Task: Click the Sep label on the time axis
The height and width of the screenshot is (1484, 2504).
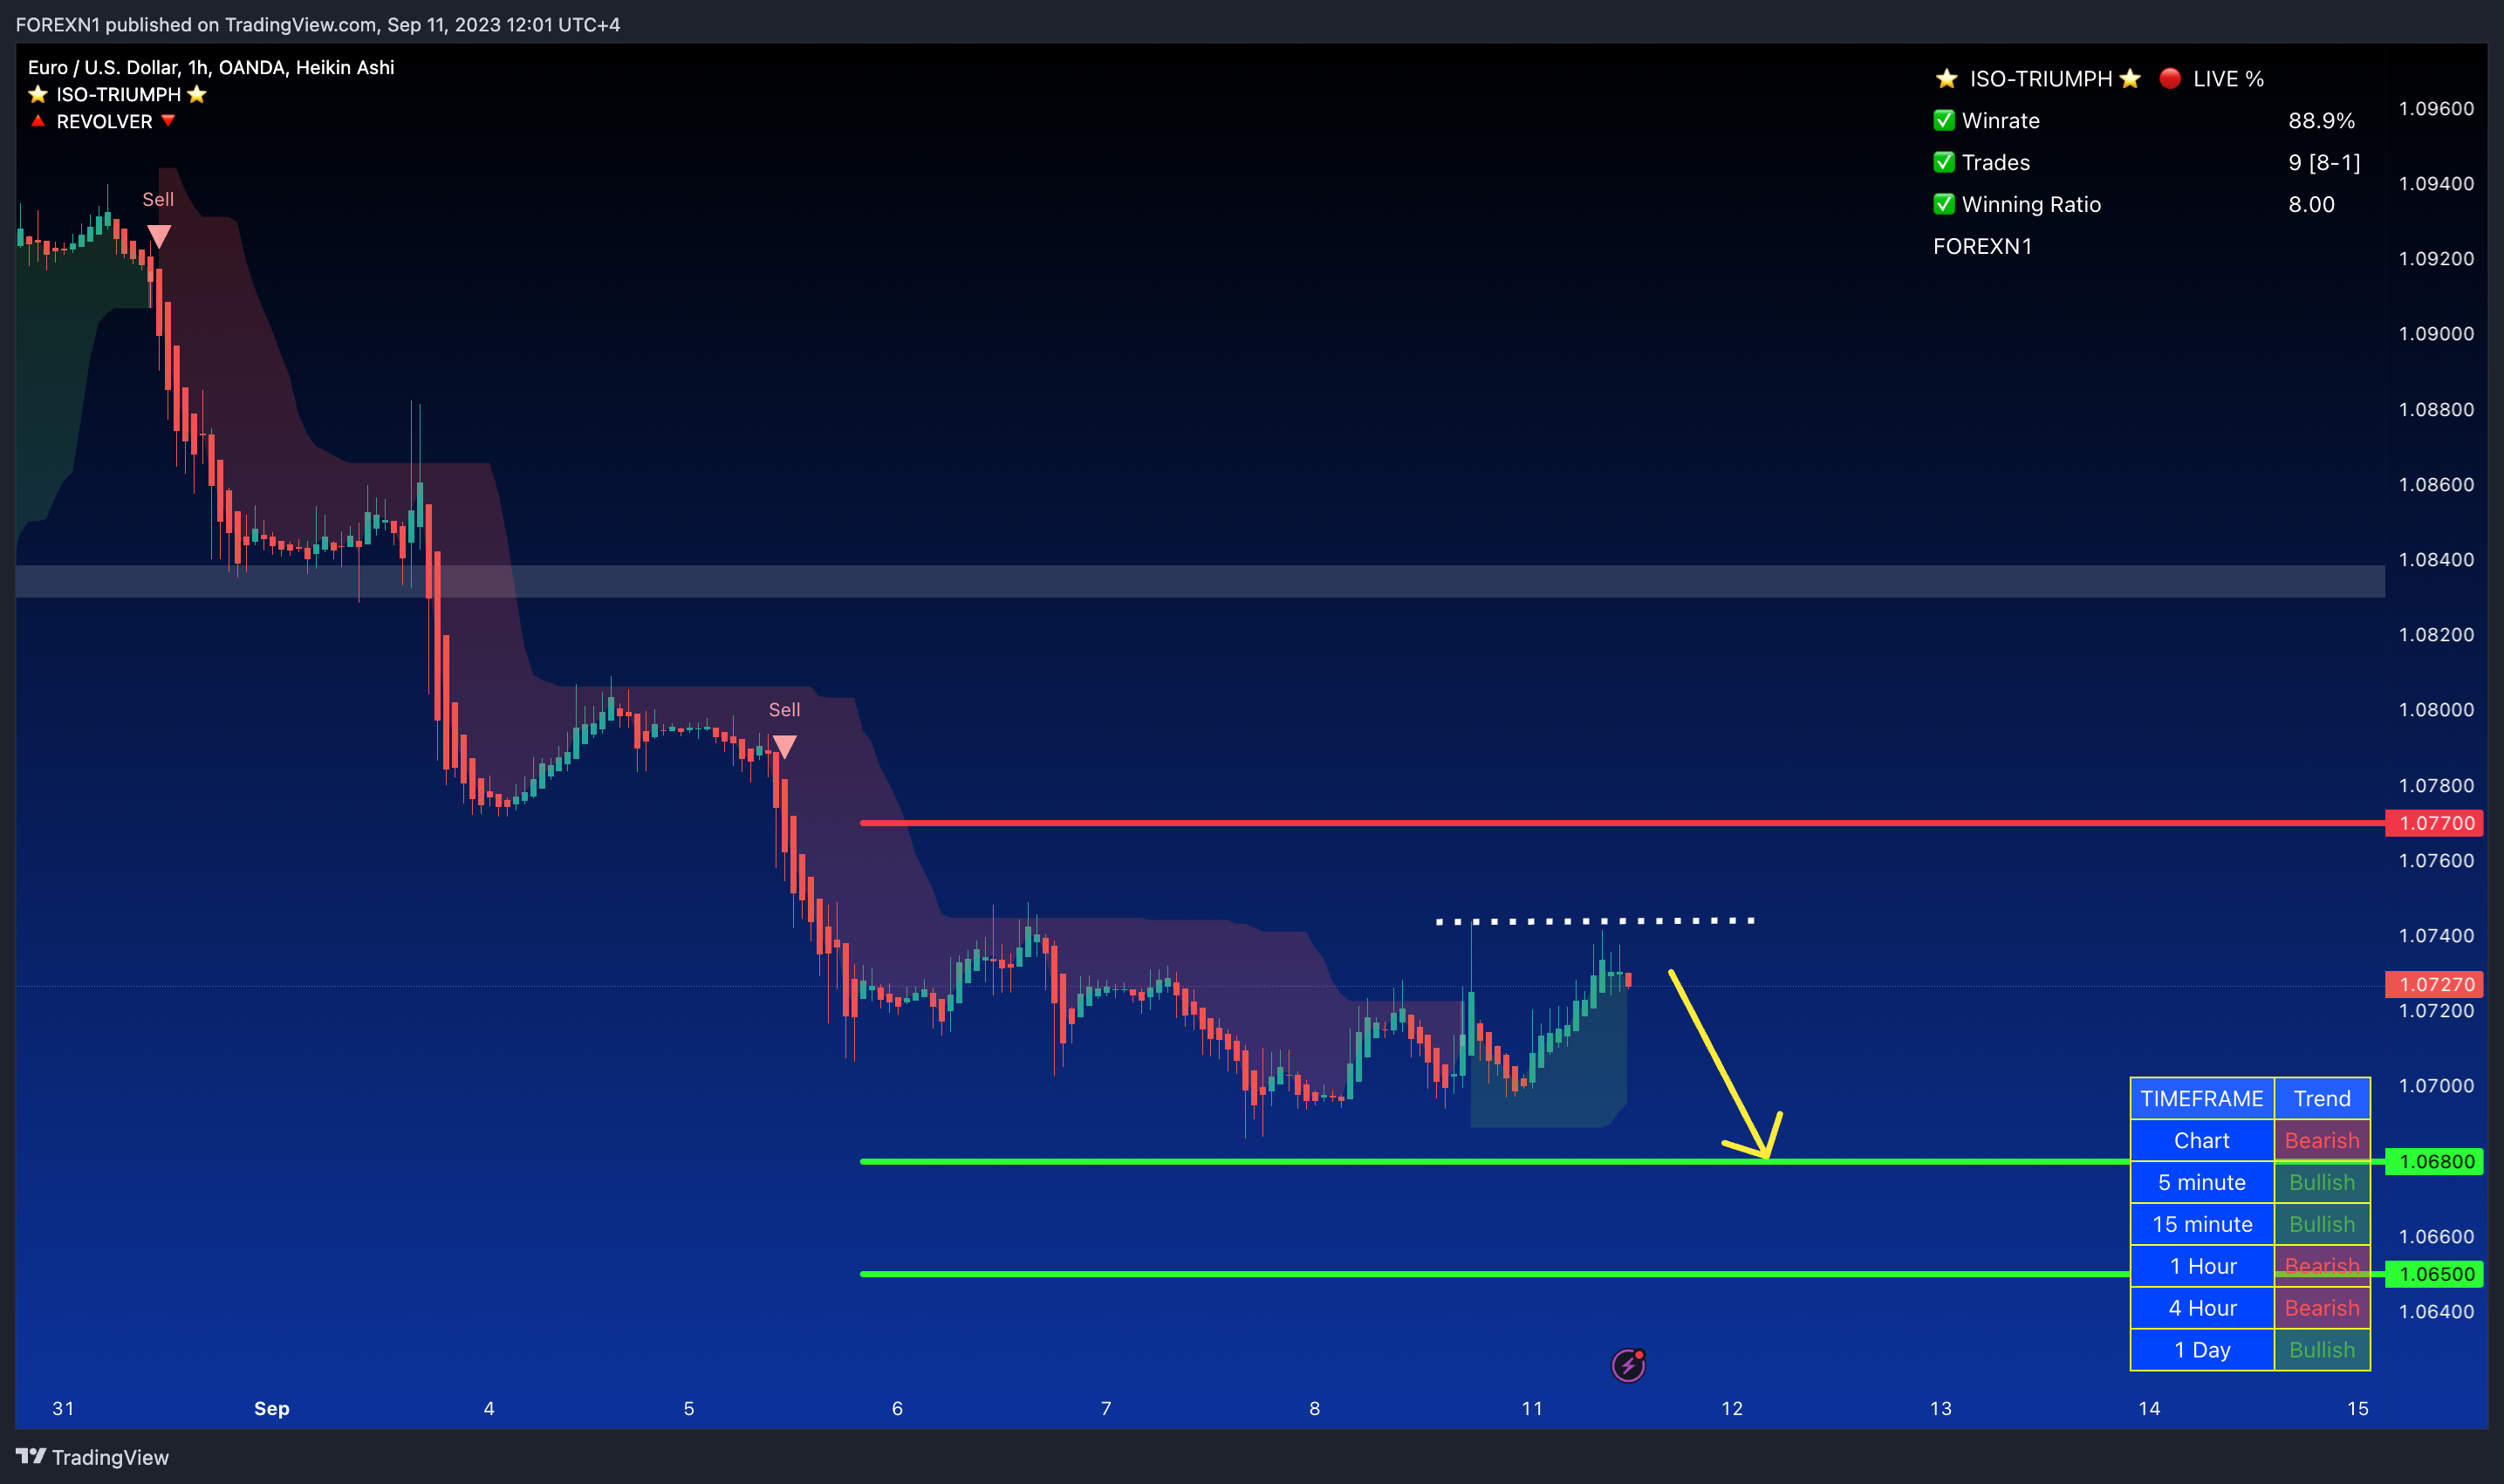Action: click(272, 1408)
